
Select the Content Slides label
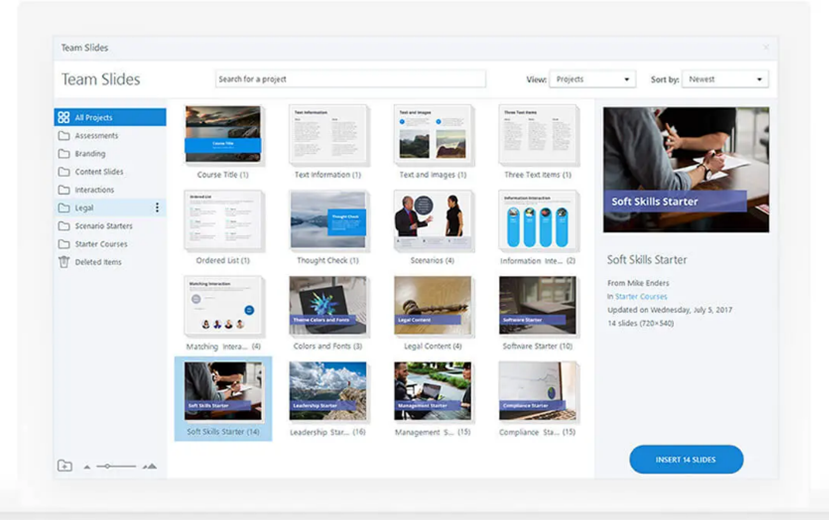(x=99, y=172)
